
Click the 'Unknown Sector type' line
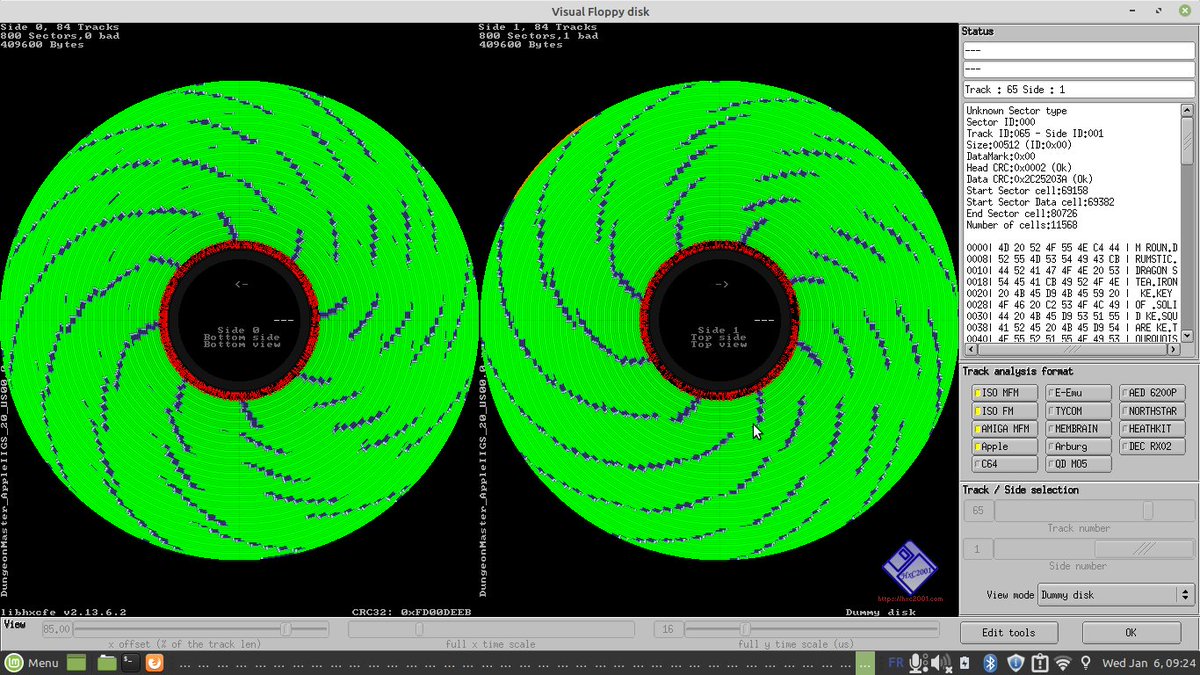[1016, 111]
